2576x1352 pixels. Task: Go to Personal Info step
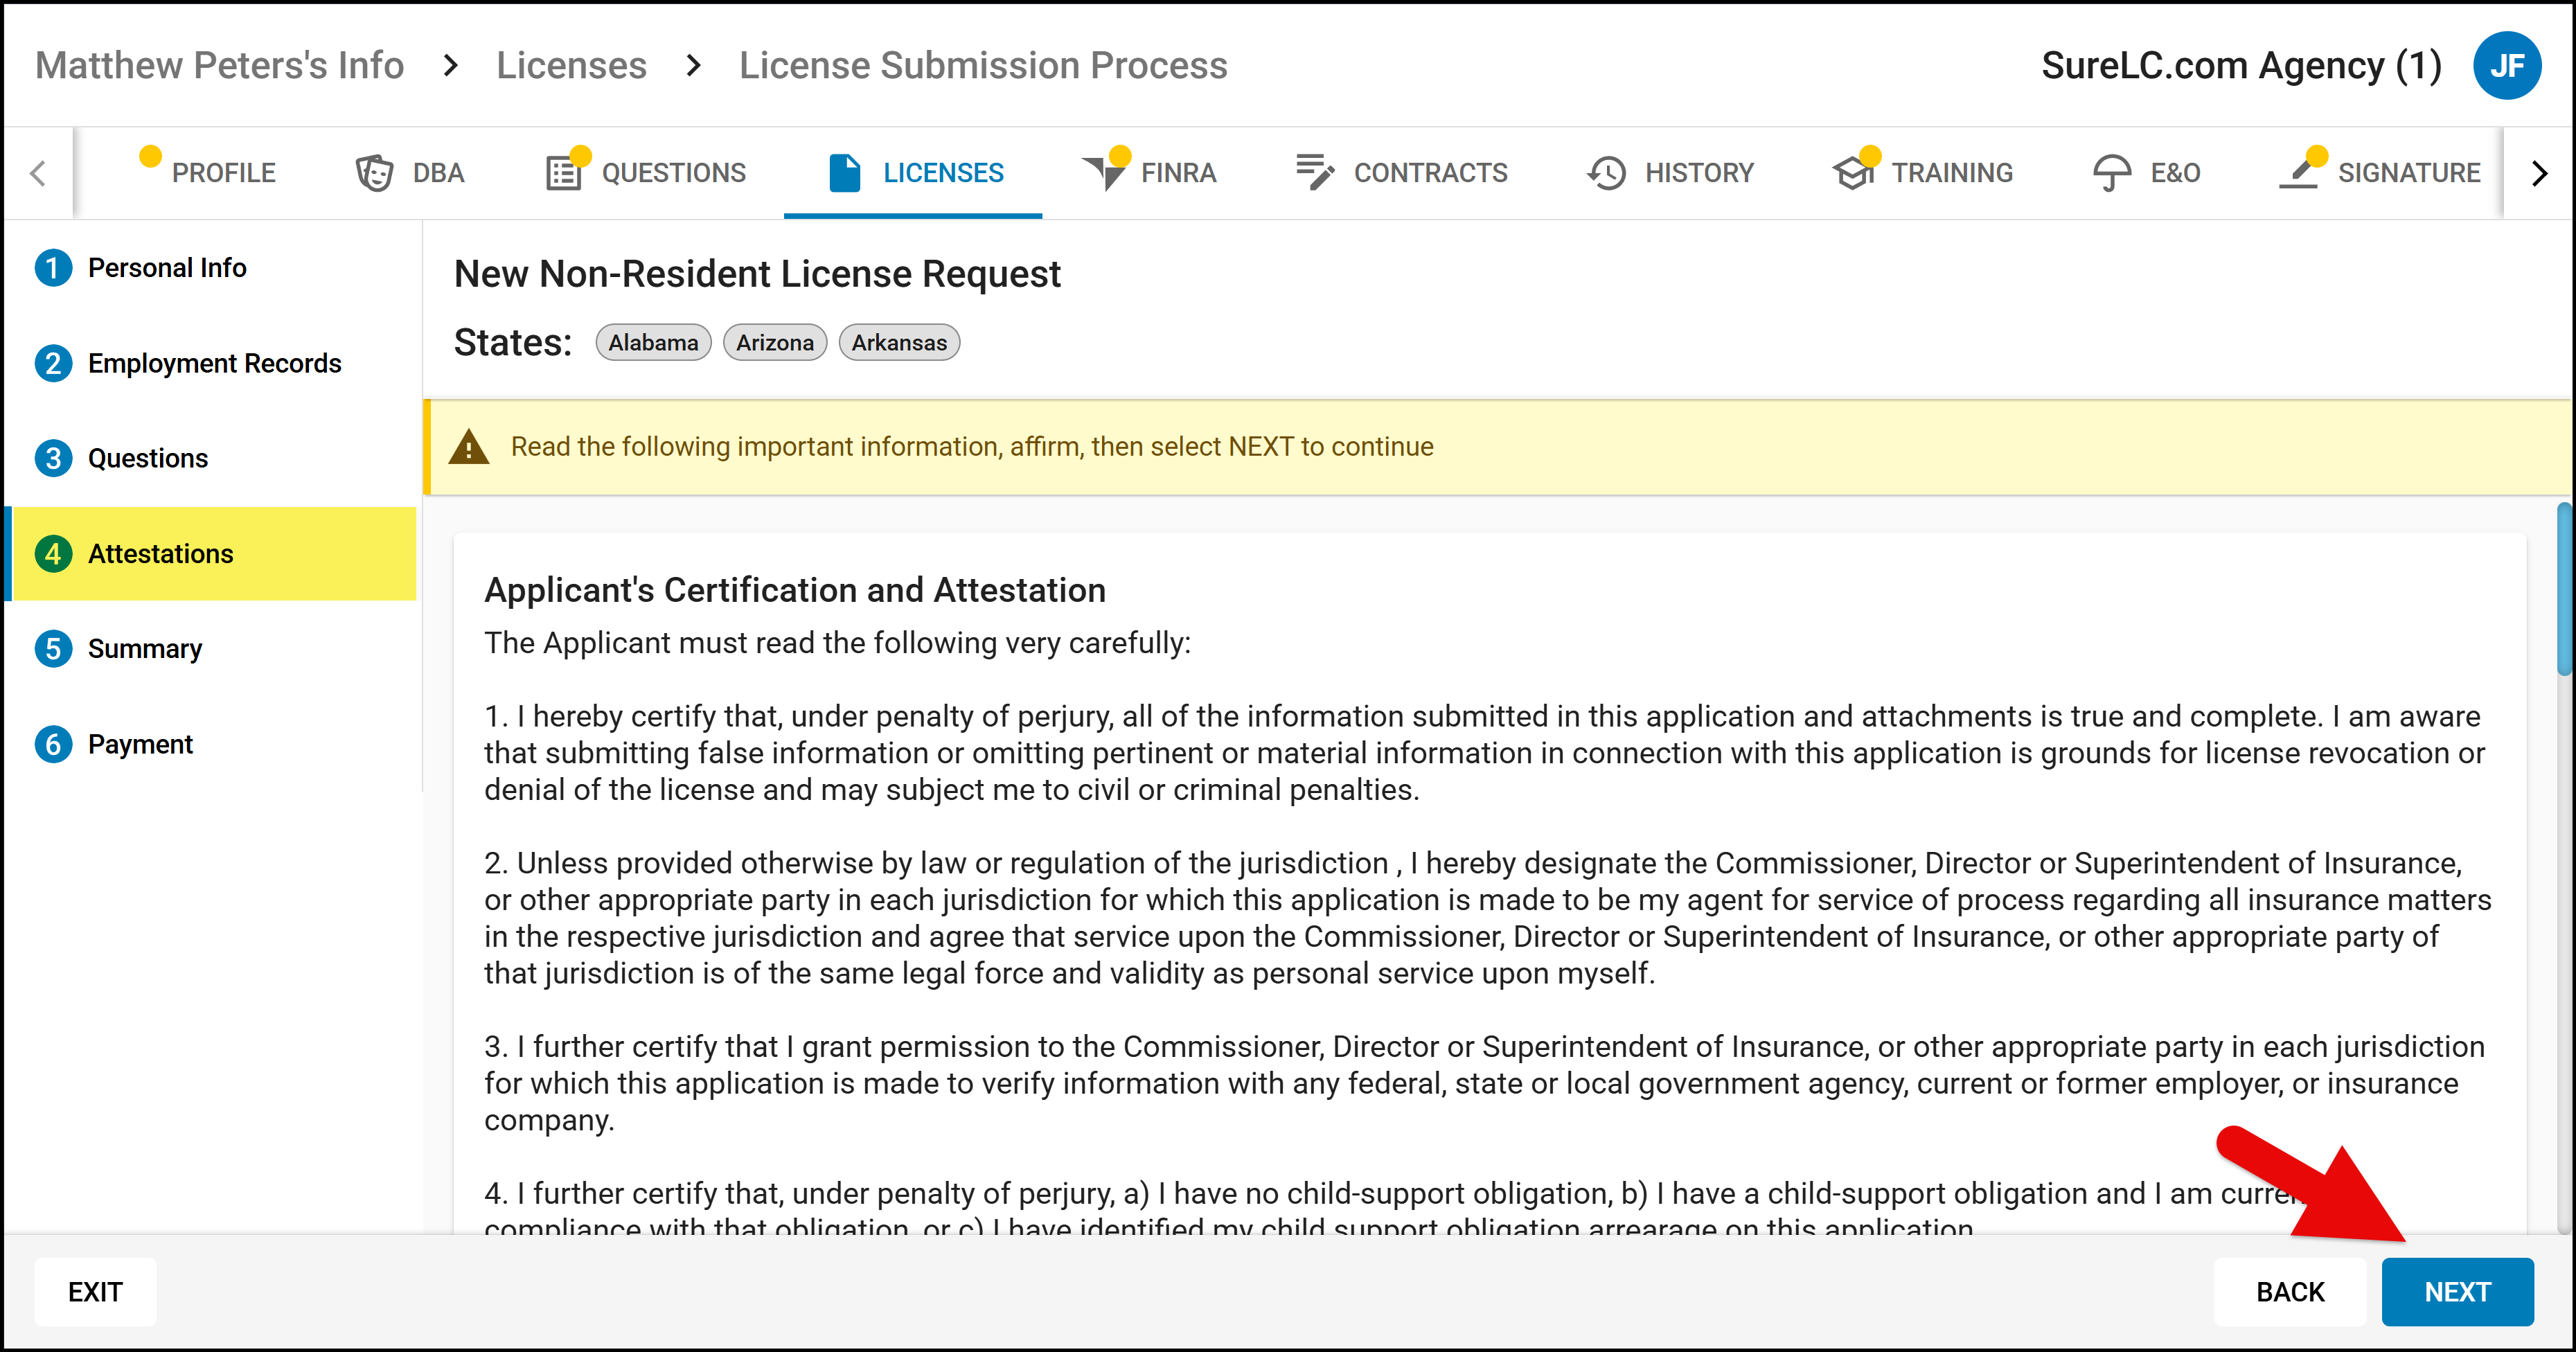point(212,268)
